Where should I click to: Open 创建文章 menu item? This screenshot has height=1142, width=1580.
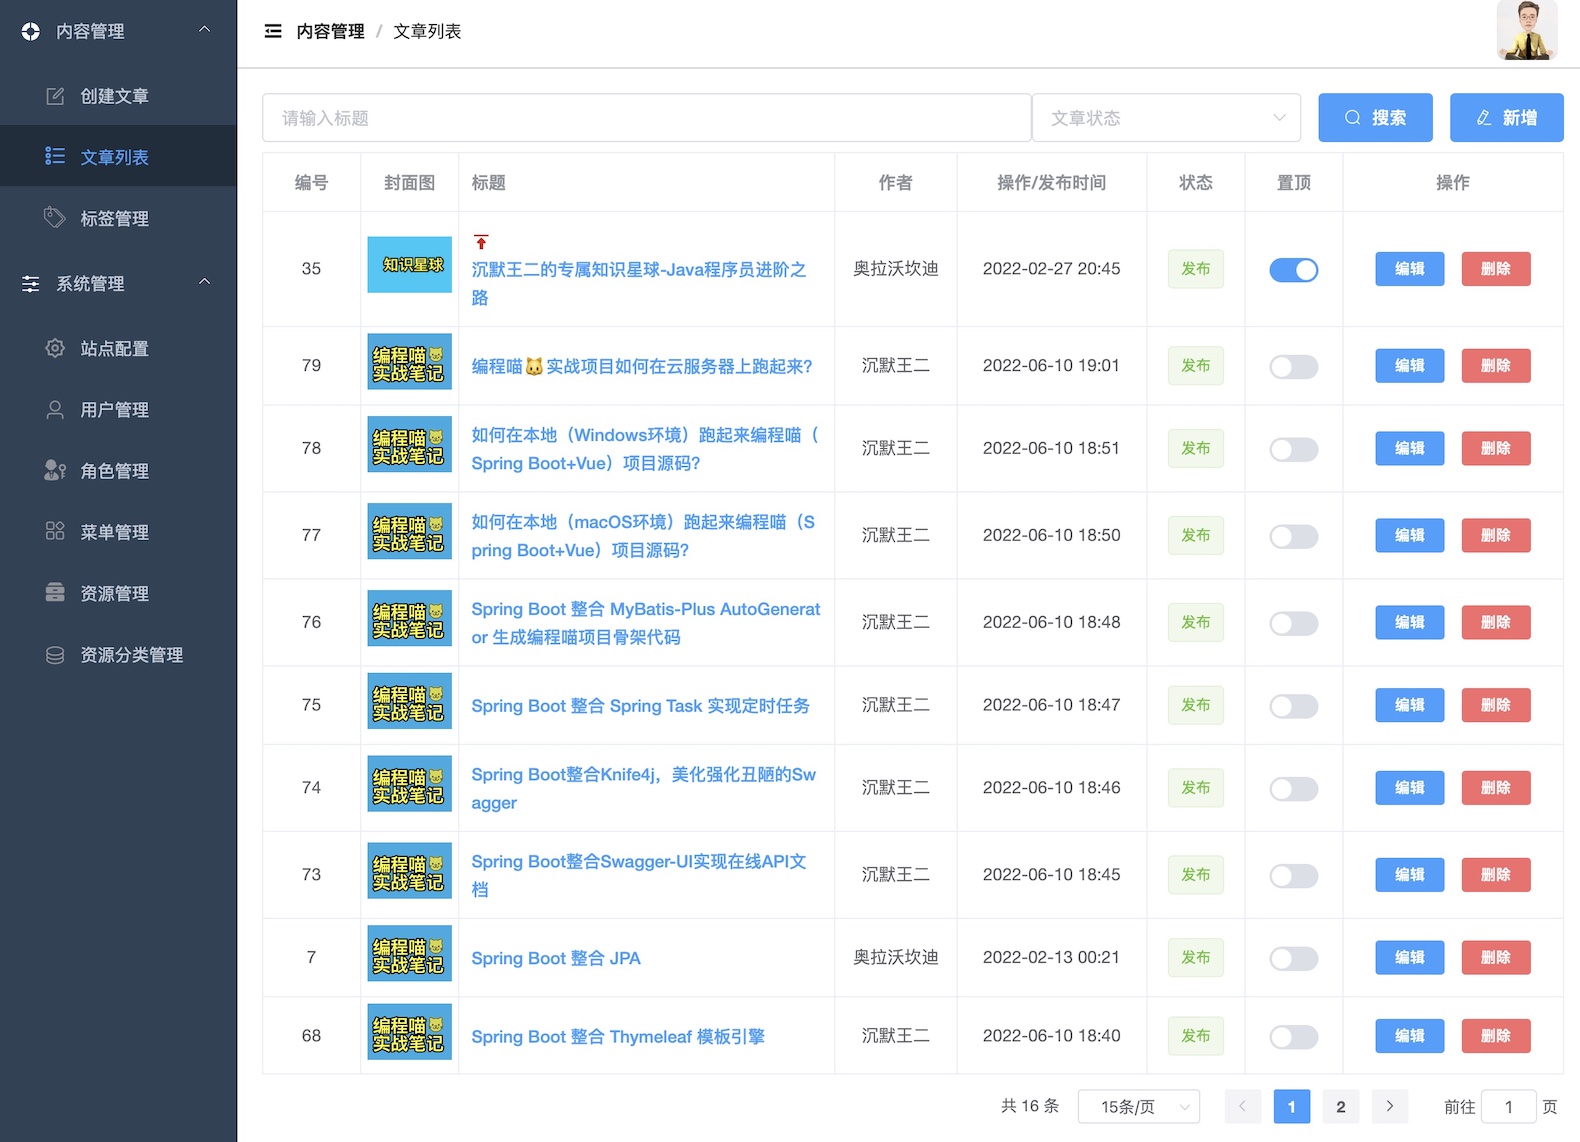(x=118, y=96)
